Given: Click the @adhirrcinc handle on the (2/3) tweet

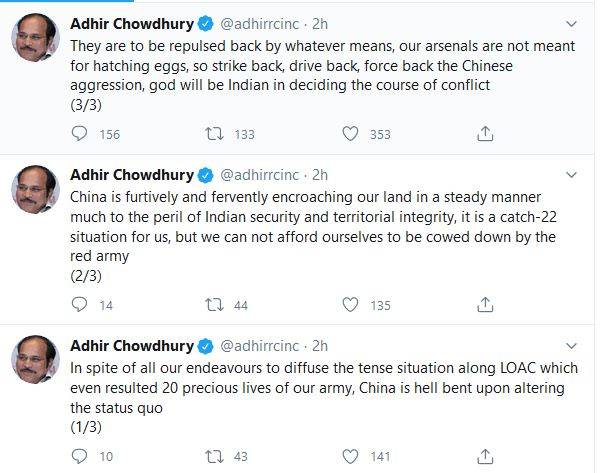Looking at the screenshot, I should (263, 175).
